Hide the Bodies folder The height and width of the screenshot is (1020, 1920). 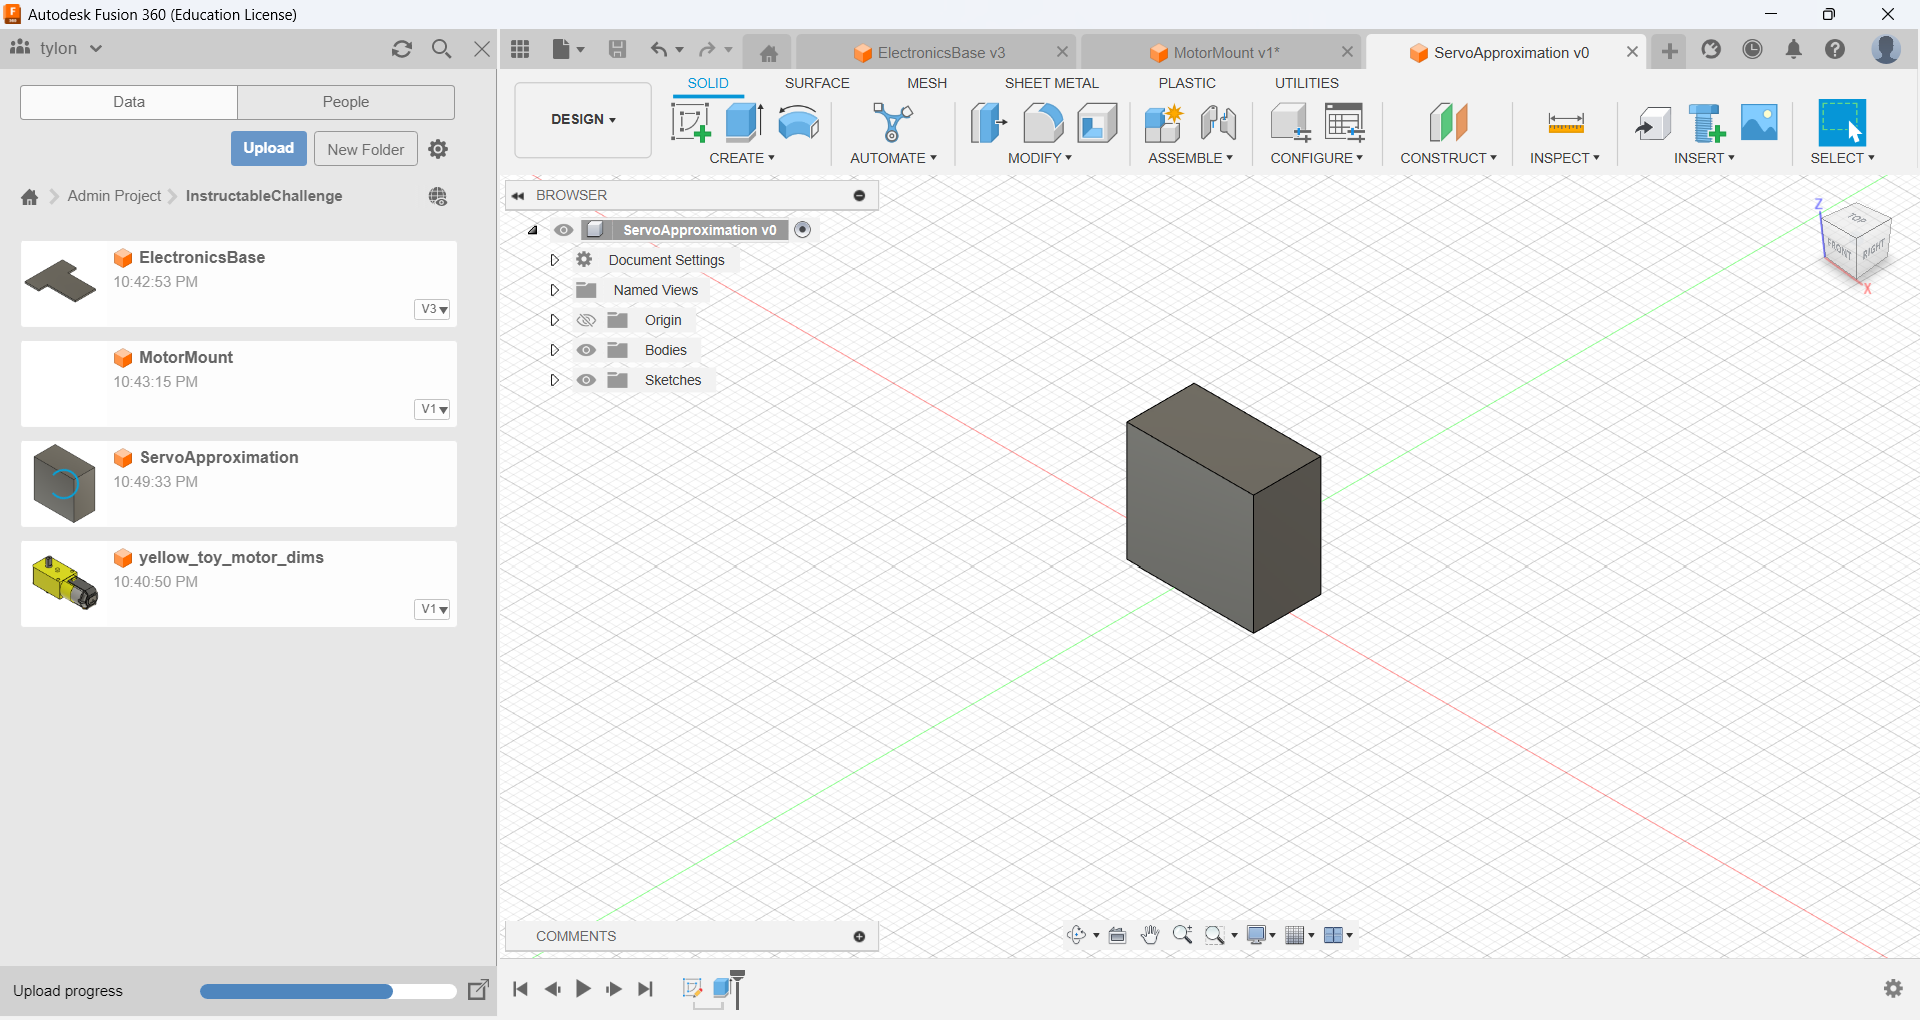pyautogui.click(x=586, y=350)
